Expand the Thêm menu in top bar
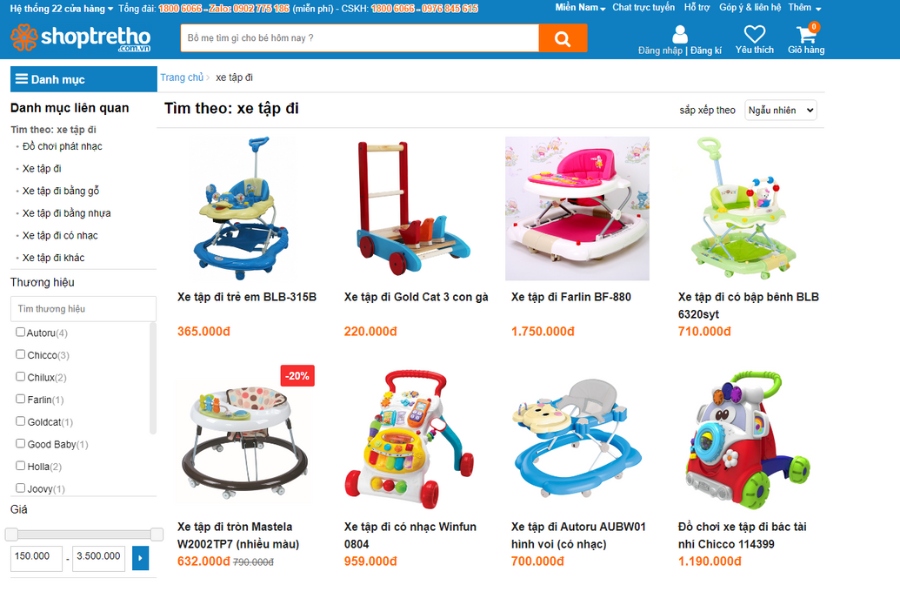Viewport: 900px width, 603px height. pyautogui.click(x=804, y=7)
